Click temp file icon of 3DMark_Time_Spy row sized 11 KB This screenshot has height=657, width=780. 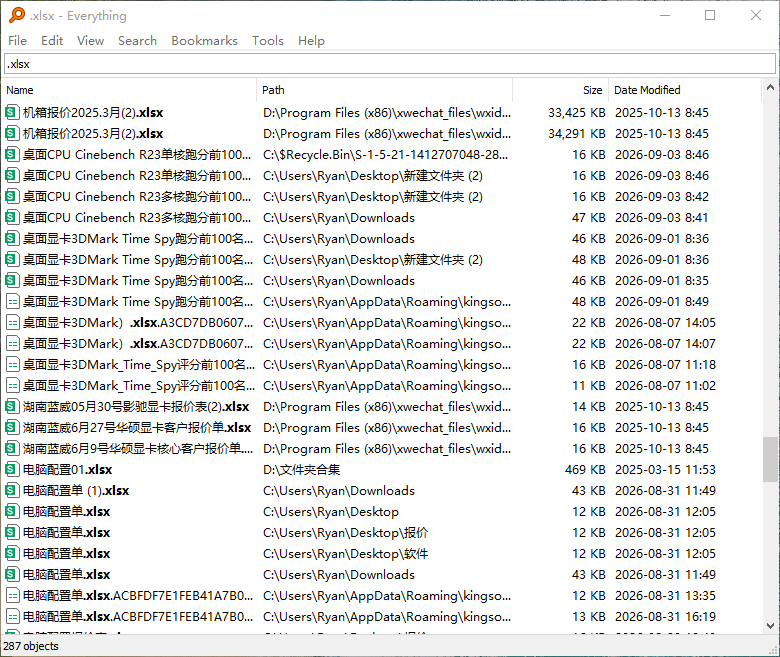point(12,385)
